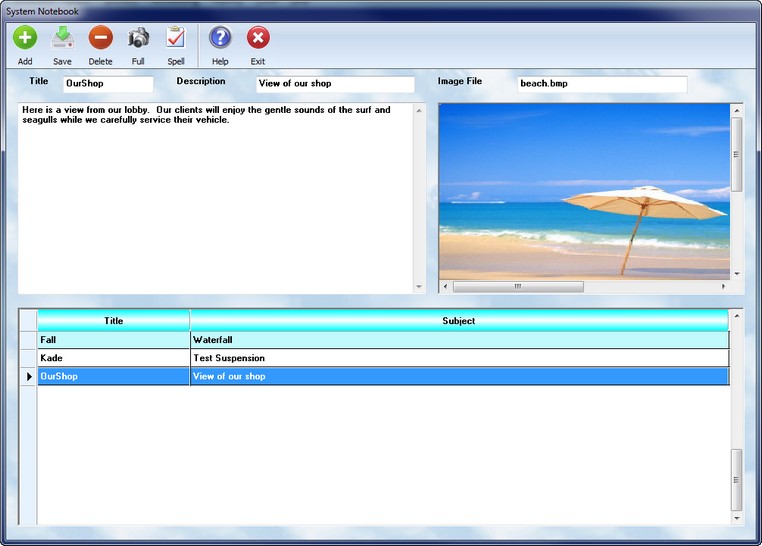Open Full view camera icon

click(x=138, y=39)
